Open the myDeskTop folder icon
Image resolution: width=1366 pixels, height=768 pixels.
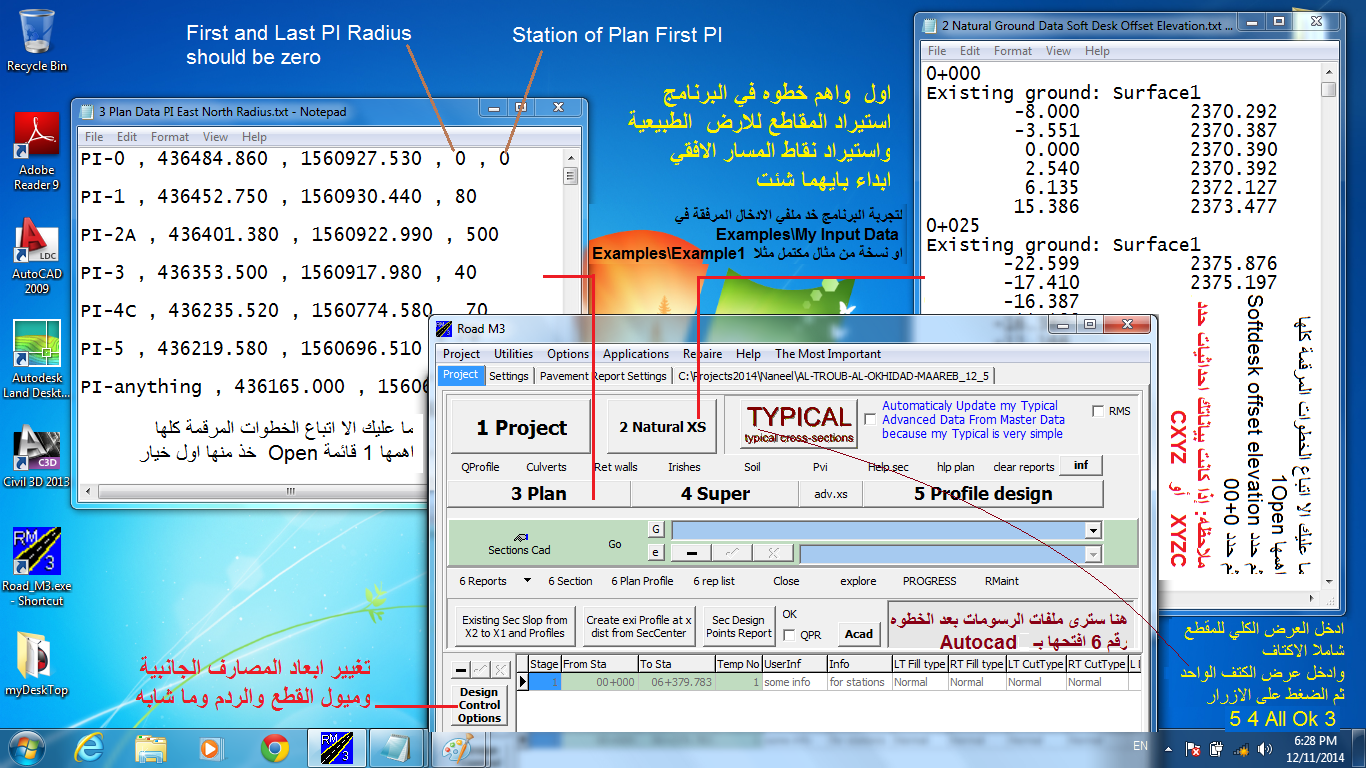[37, 664]
